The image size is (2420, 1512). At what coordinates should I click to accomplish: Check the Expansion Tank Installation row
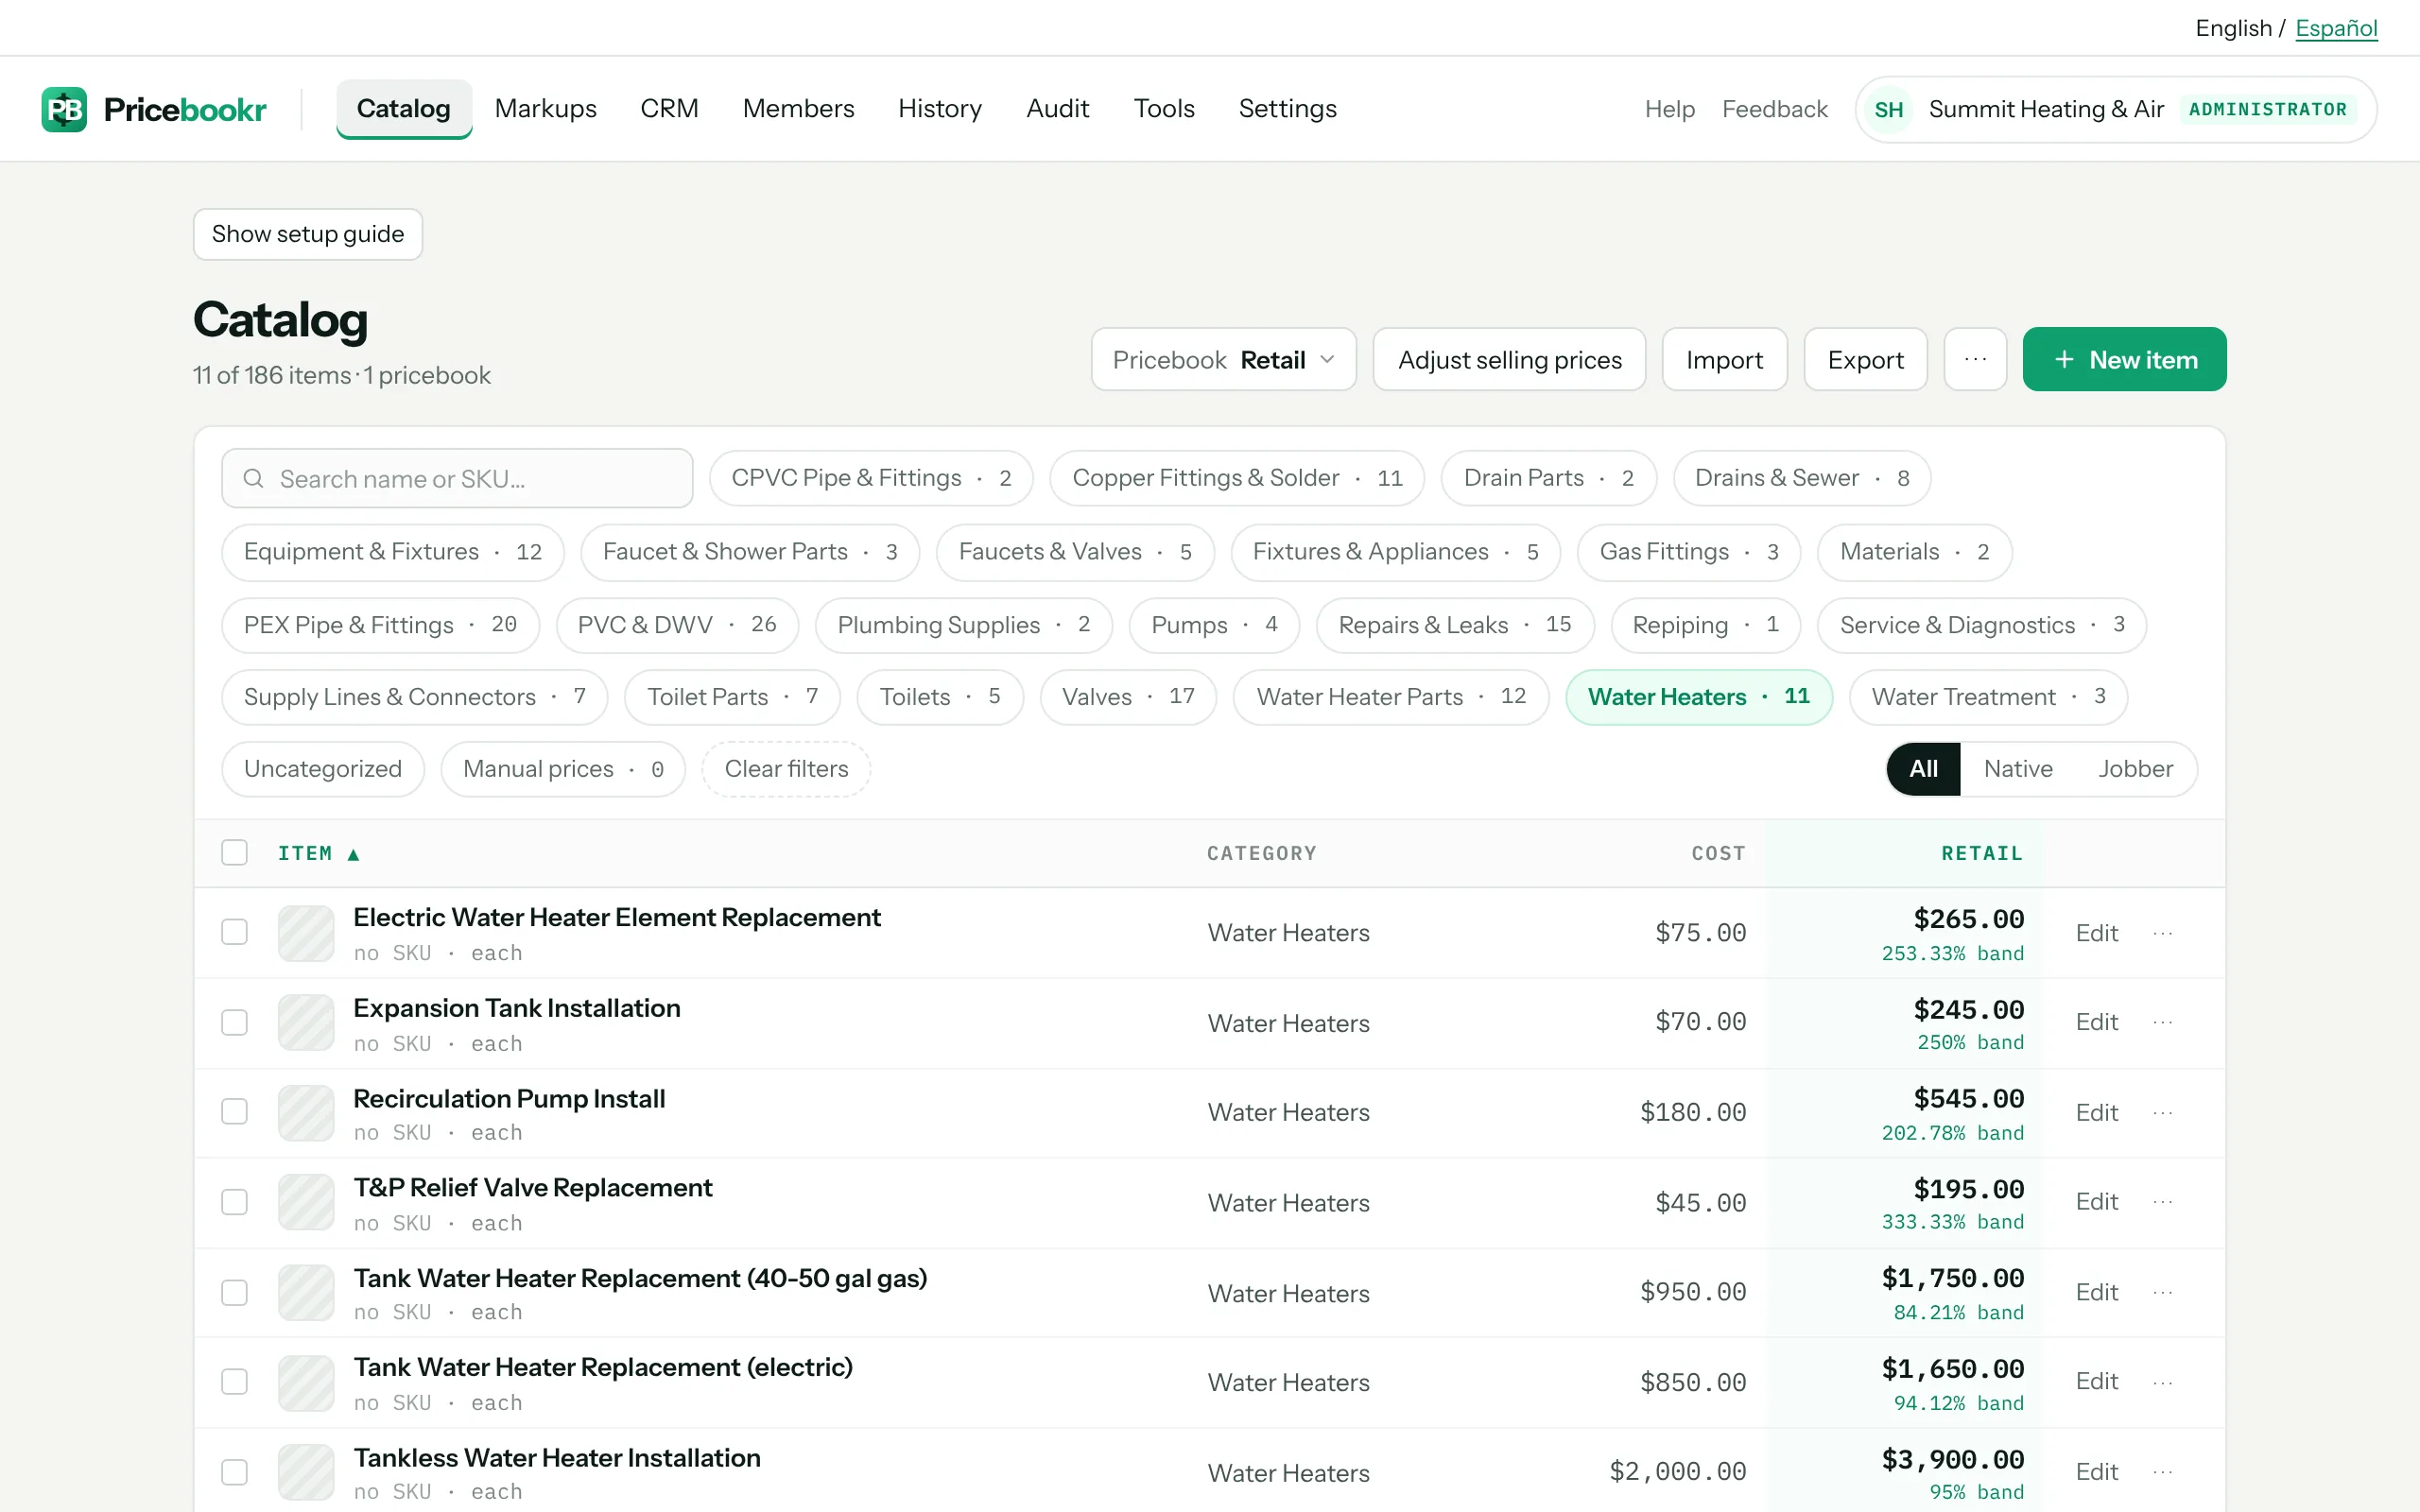(x=234, y=1022)
